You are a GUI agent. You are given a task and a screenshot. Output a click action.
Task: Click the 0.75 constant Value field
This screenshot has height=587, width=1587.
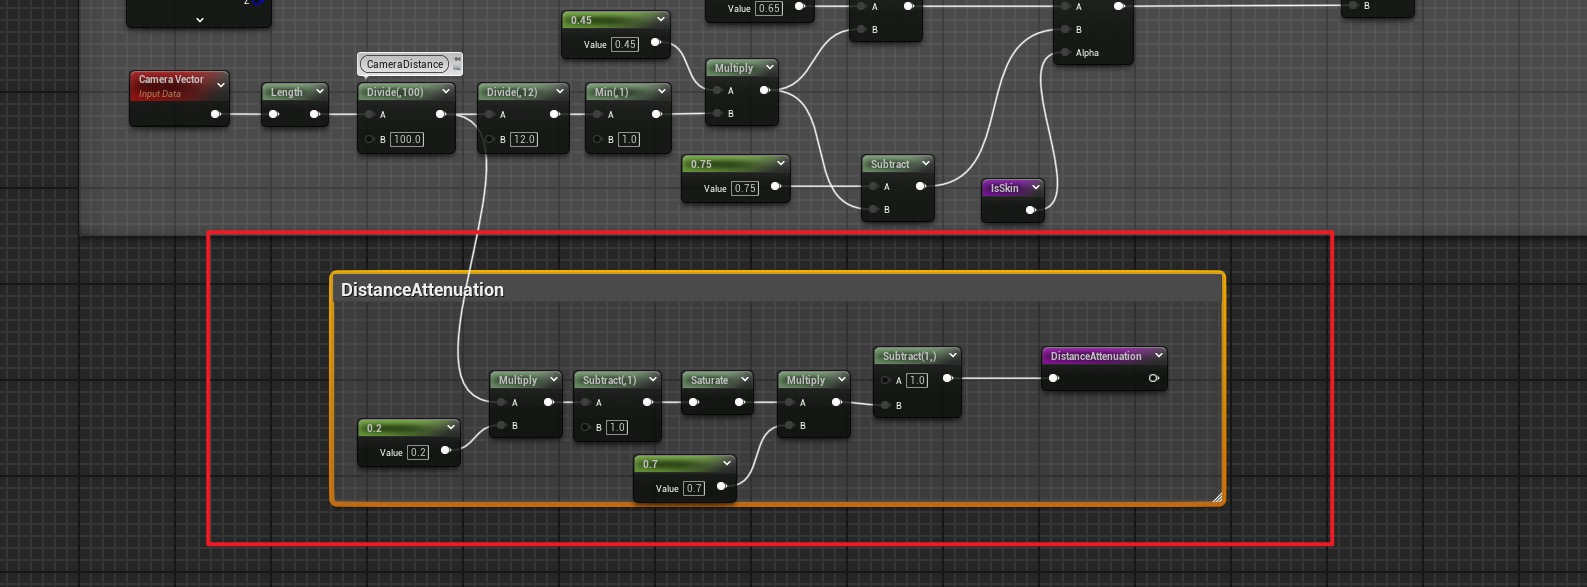click(745, 188)
